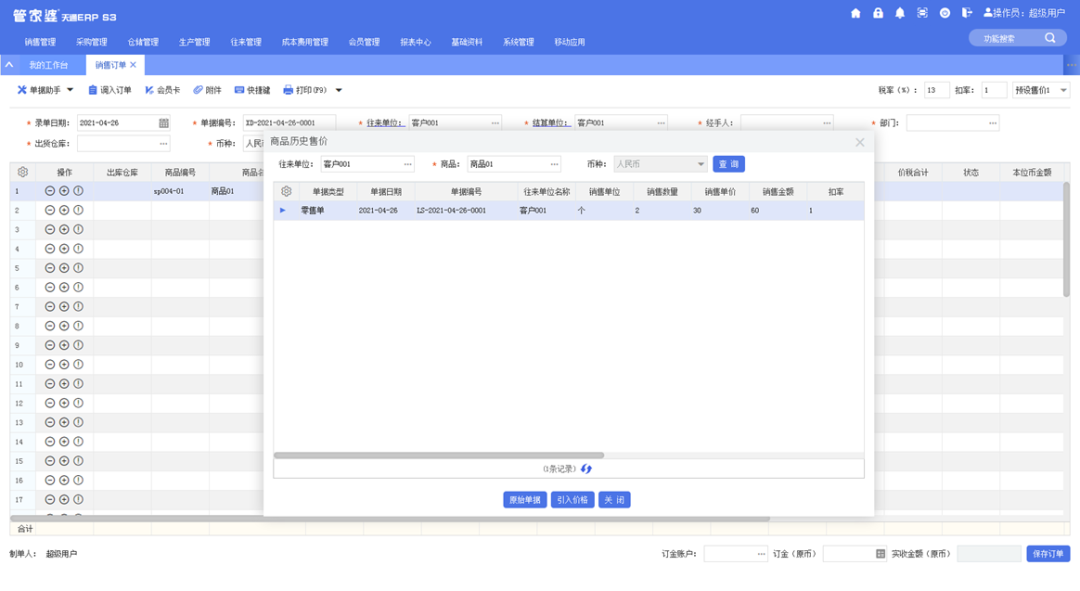Click the lock screen icon in header
1080x591 pixels.
point(877,13)
